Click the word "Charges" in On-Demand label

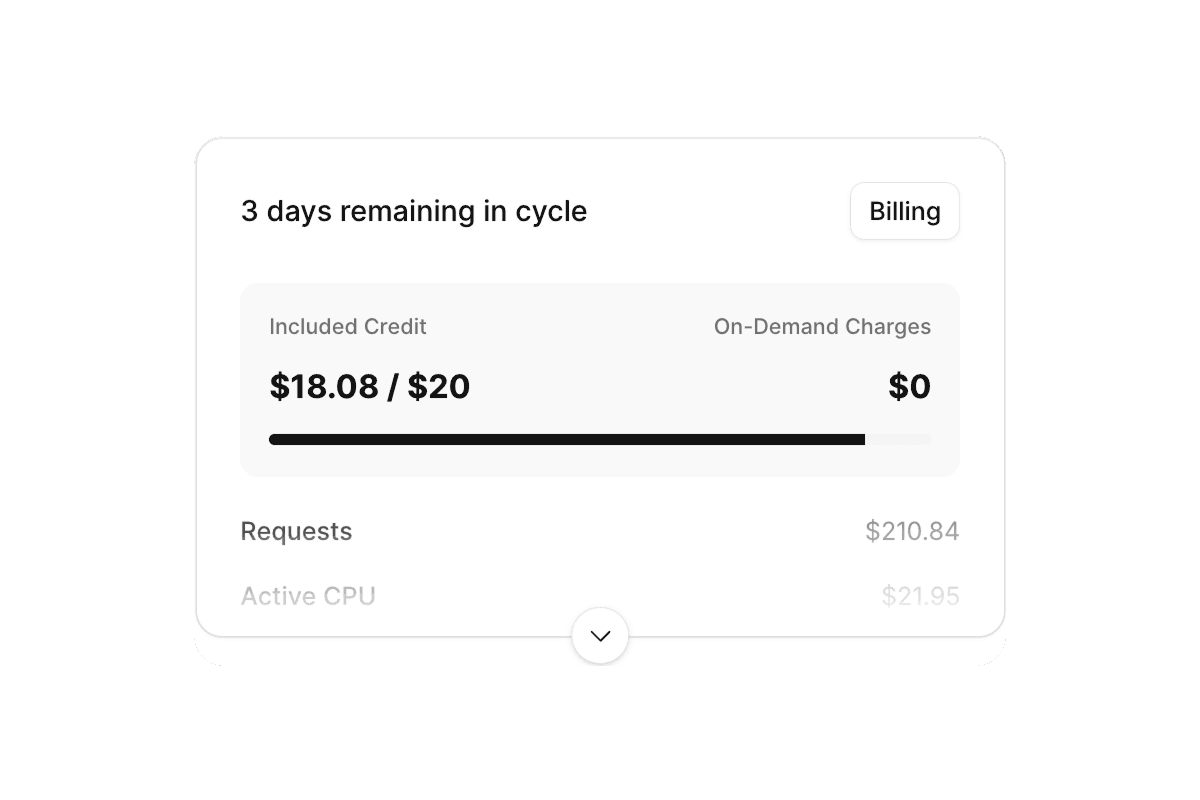[x=888, y=327]
